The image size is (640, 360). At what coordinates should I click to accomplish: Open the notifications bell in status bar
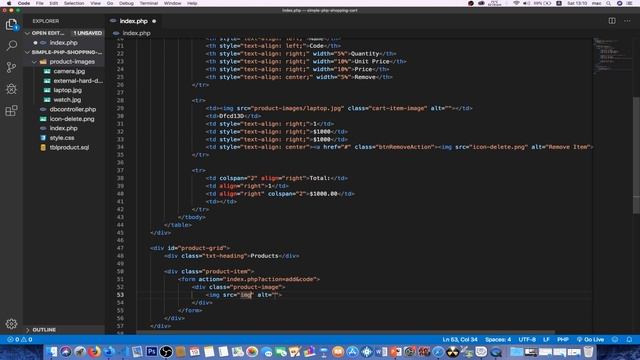pyautogui.click(x=629, y=340)
